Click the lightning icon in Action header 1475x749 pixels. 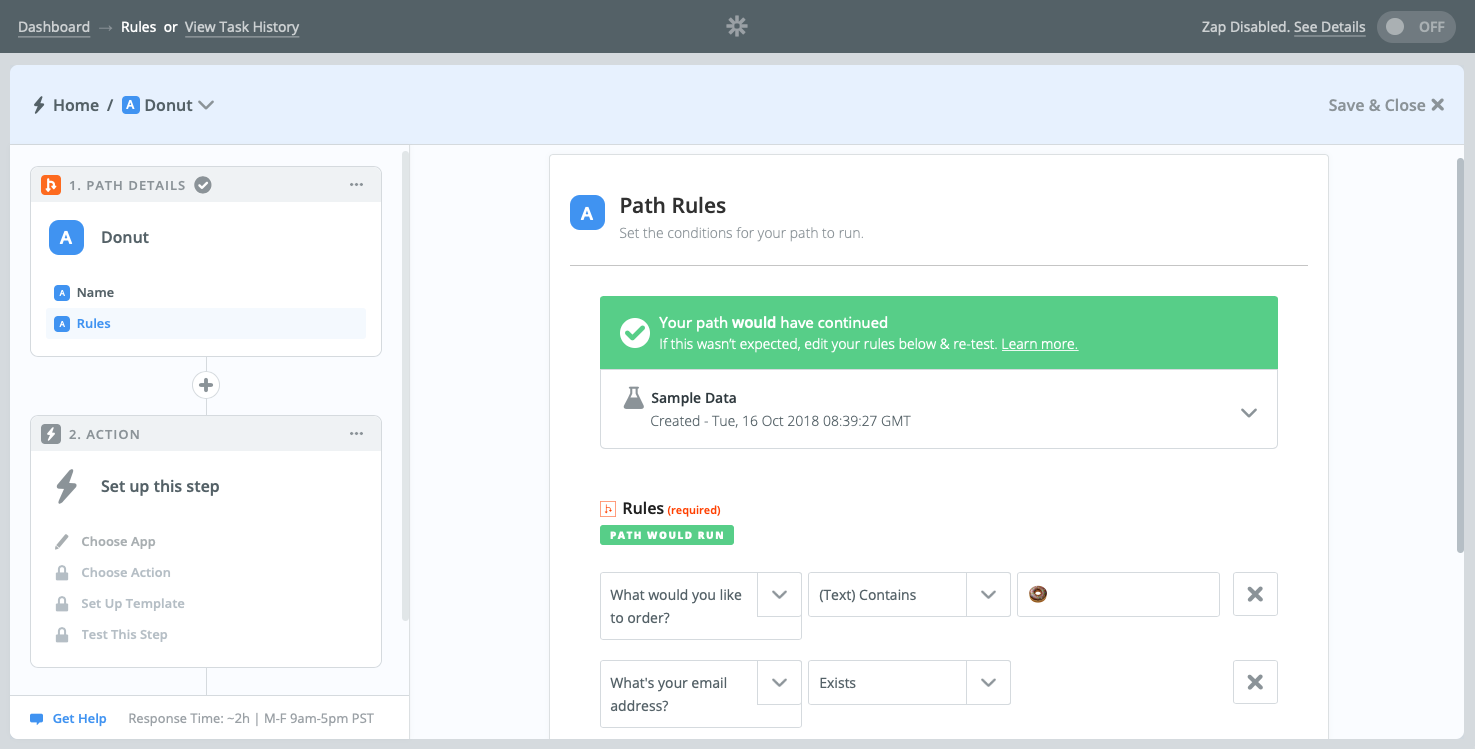coord(51,434)
